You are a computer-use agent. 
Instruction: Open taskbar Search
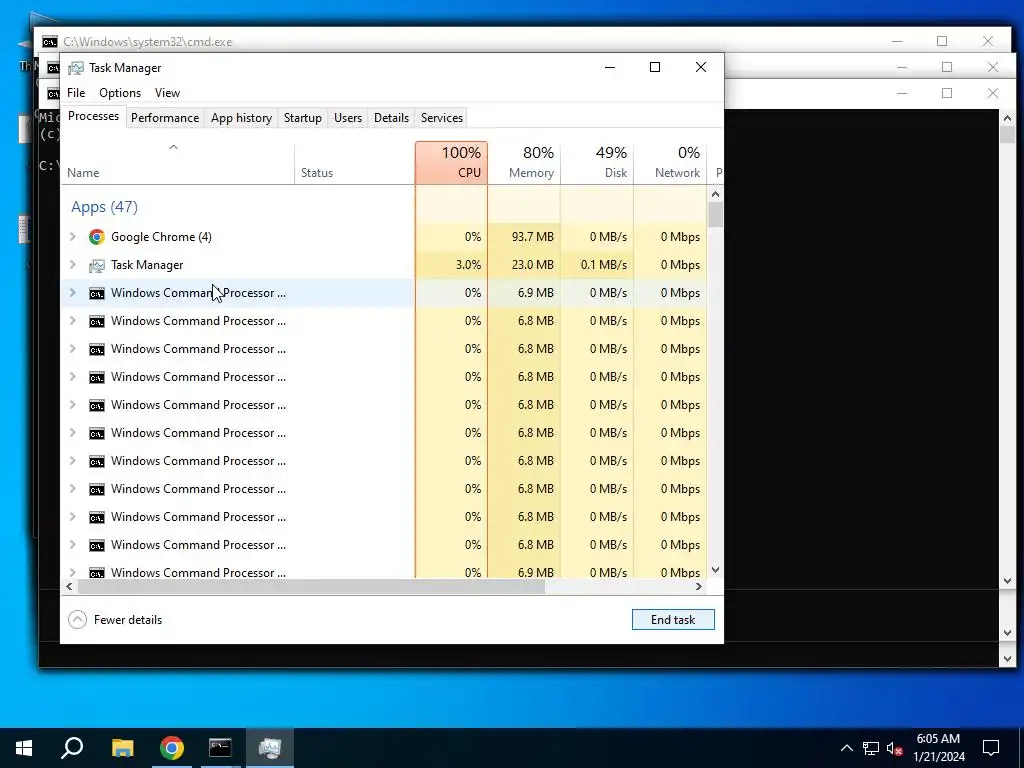[x=72, y=748]
